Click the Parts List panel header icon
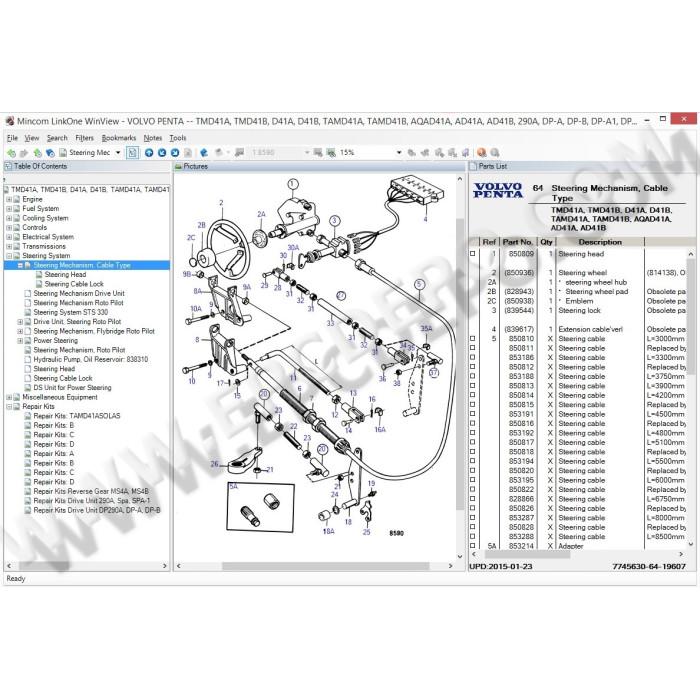The width and height of the screenshot is (700, 700). point(473,167)
